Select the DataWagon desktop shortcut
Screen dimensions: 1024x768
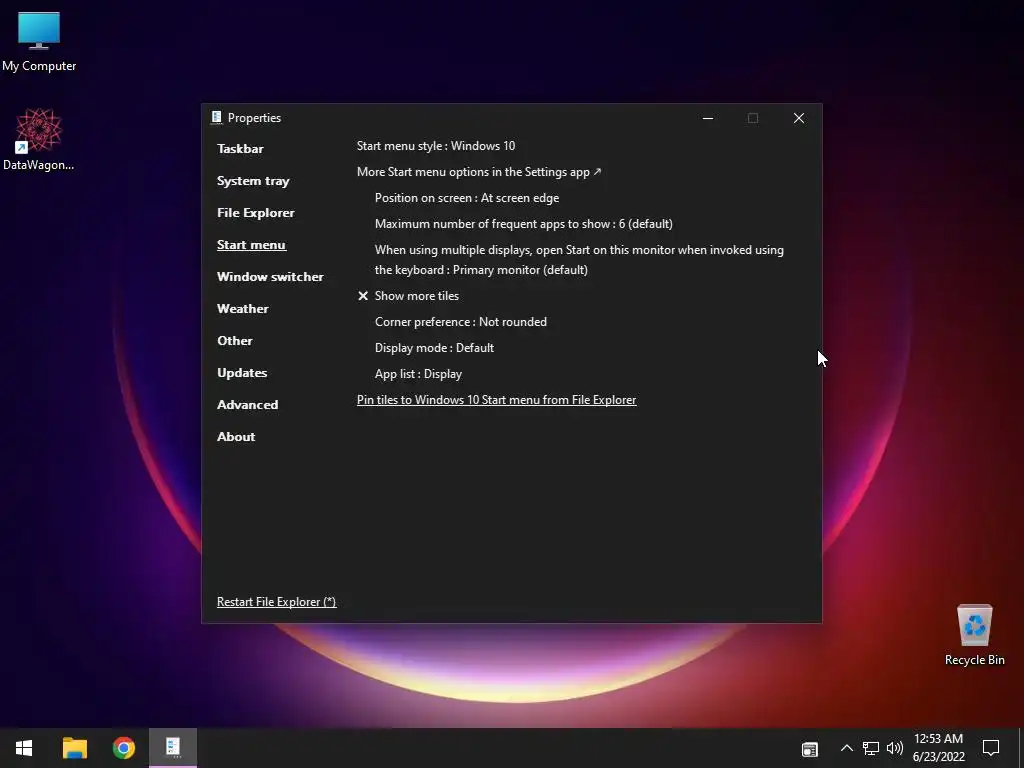point(39,140)
